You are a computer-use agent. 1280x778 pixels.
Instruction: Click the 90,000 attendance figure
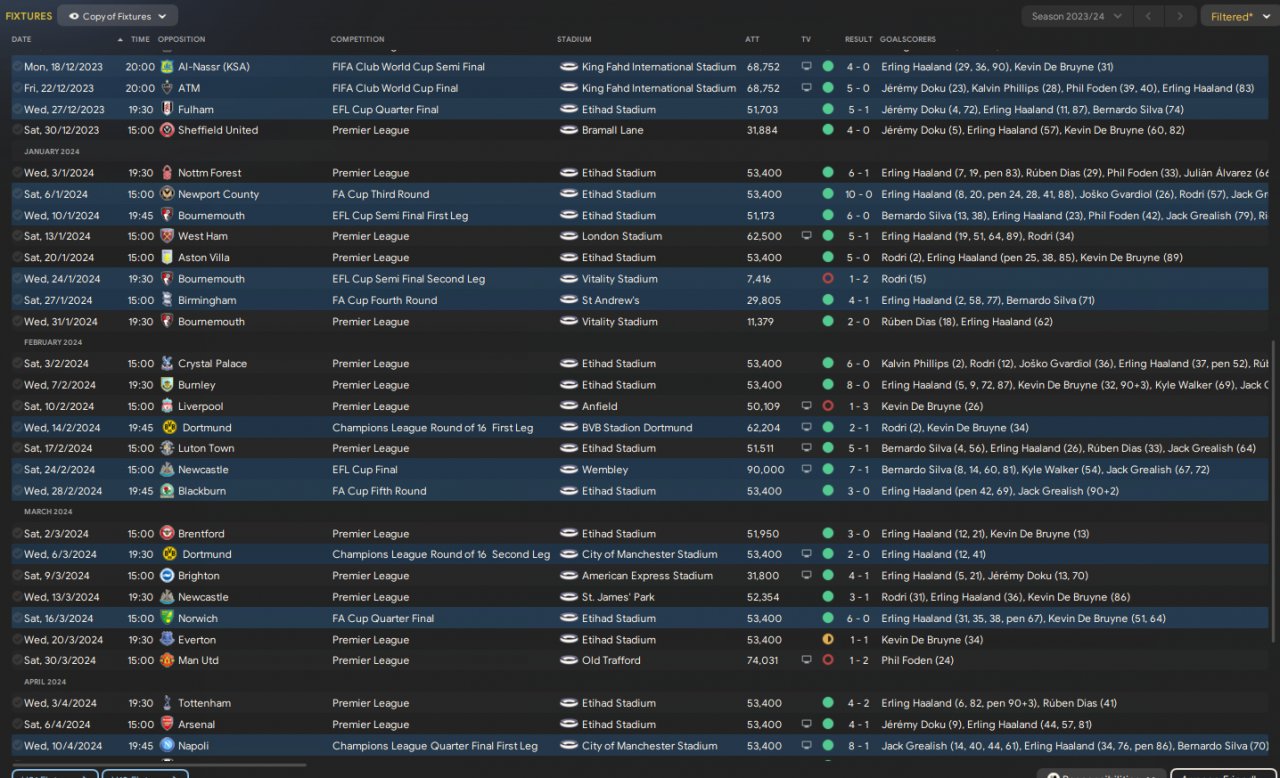765,470
